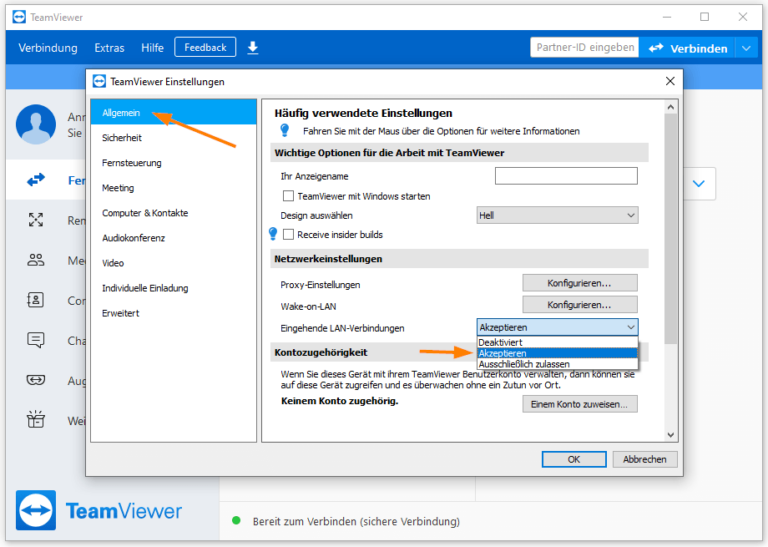Open Individuelle Einladung settings category

click(x=173, y=288)
